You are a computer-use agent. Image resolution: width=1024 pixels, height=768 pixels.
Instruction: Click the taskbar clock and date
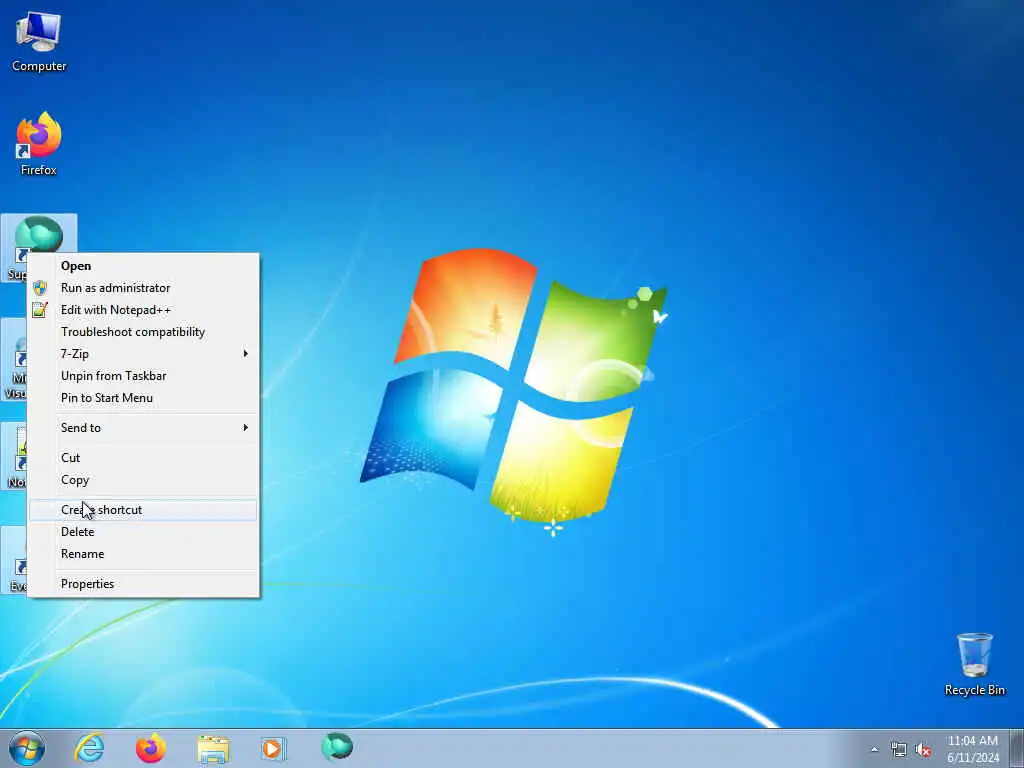[973, 749]
